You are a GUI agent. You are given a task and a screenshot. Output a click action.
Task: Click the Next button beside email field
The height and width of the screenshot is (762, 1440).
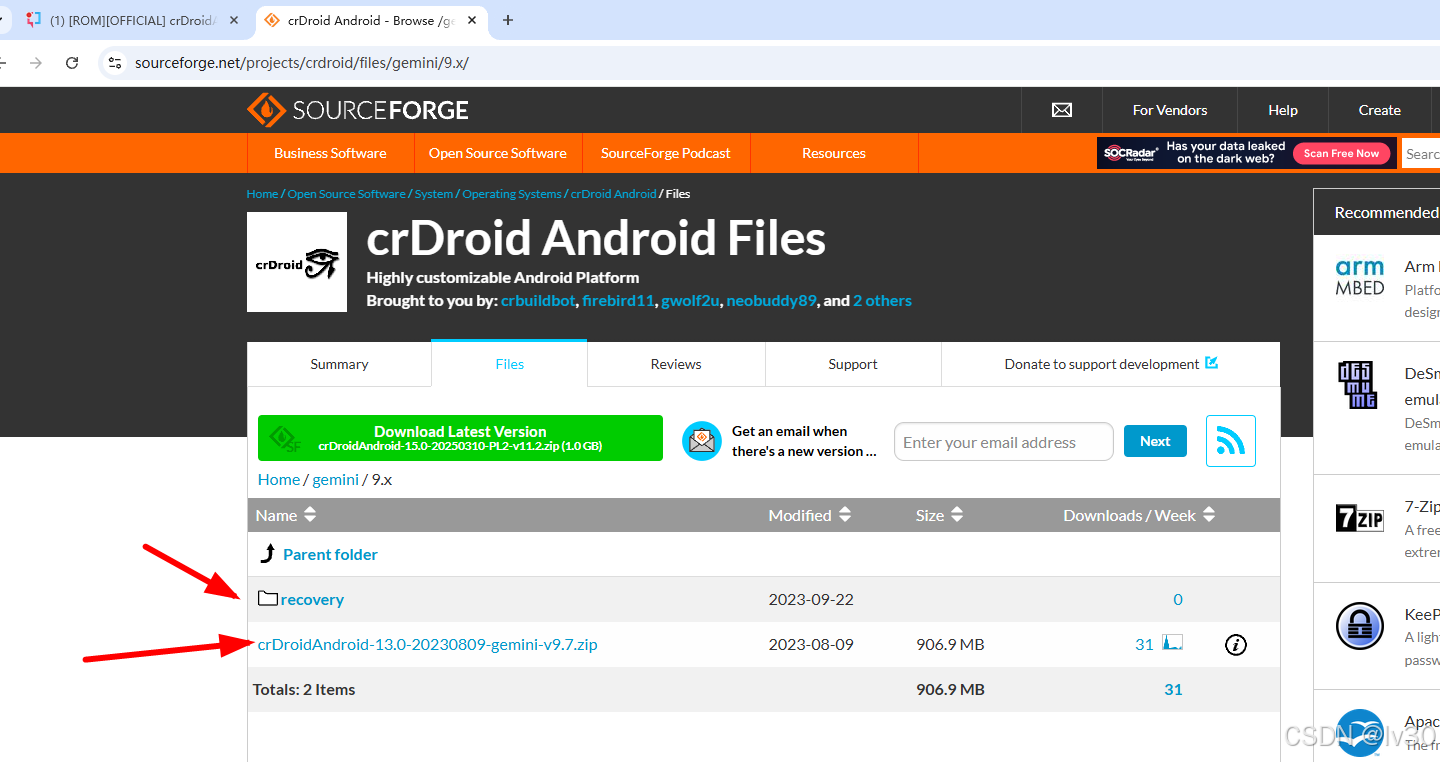click(1155, 441)
